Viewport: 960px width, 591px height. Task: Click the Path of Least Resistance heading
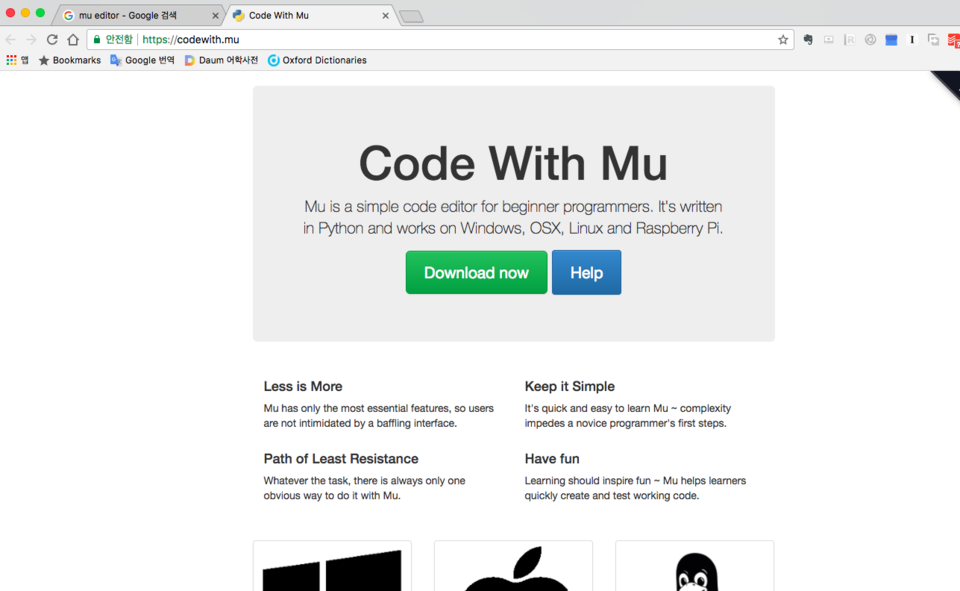[x=341, y=459]
